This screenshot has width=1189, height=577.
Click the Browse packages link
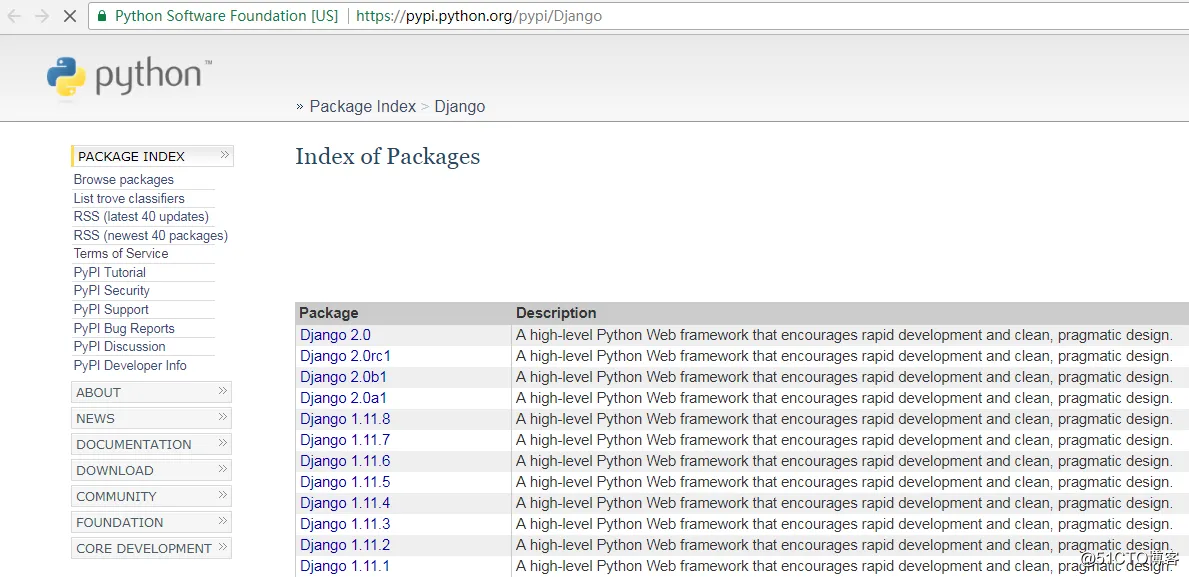124,180
